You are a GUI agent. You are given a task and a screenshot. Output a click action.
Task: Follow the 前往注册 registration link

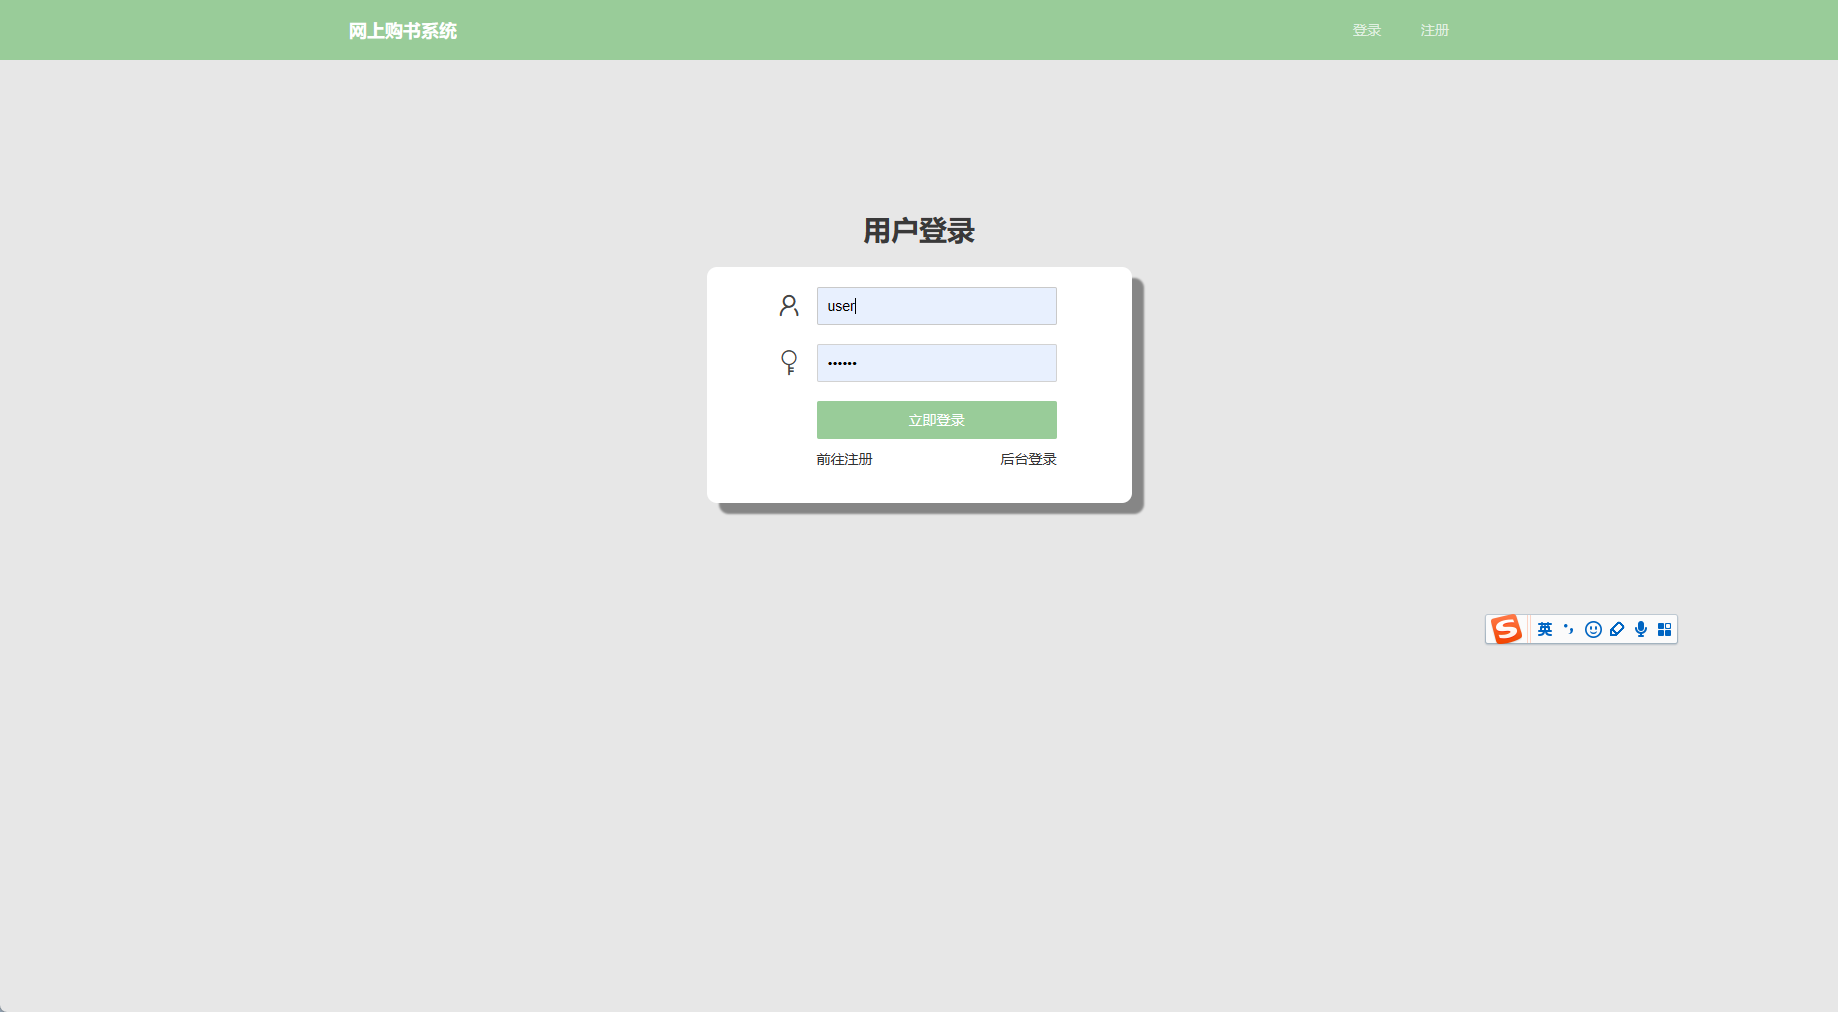point(844,459)
